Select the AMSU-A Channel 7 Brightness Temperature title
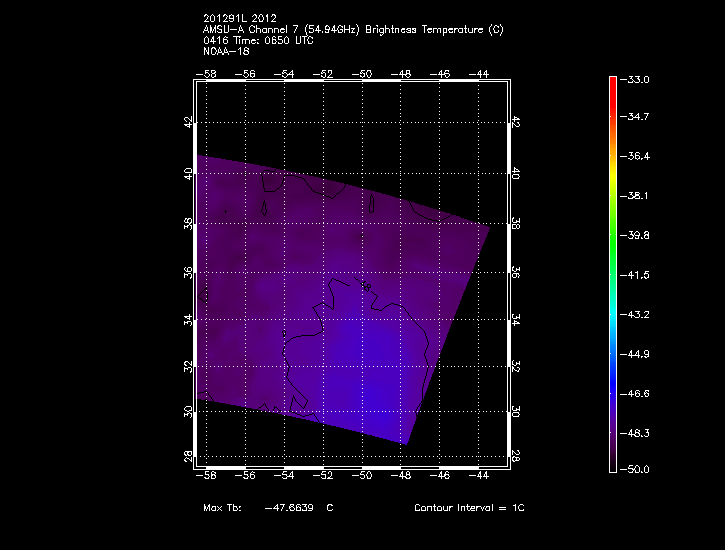This screenshot has width=725, height=550. (353, 30)
